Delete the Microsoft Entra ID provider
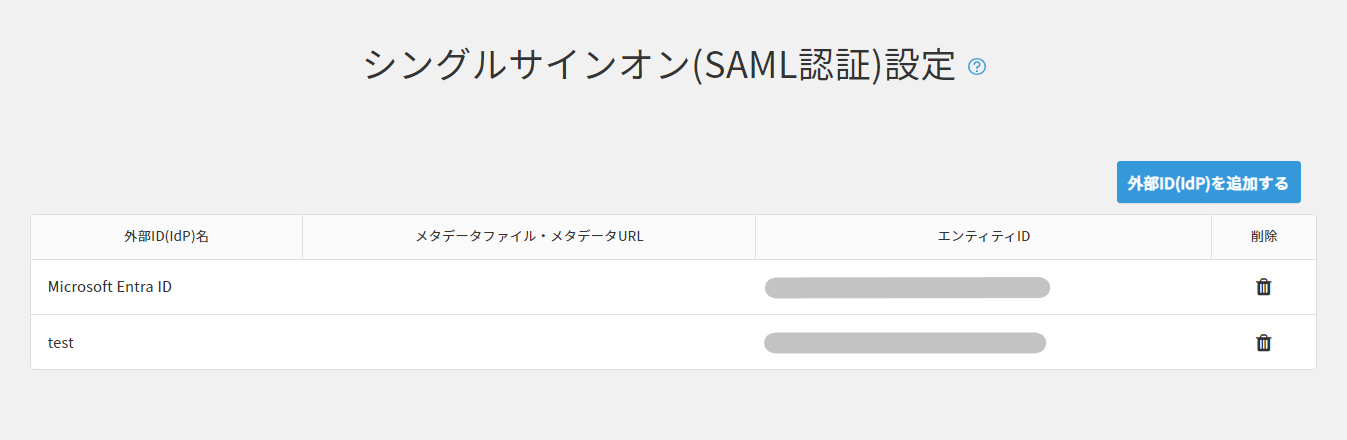This screenshot has width=1347, height=440. [x=1264, y=287]
